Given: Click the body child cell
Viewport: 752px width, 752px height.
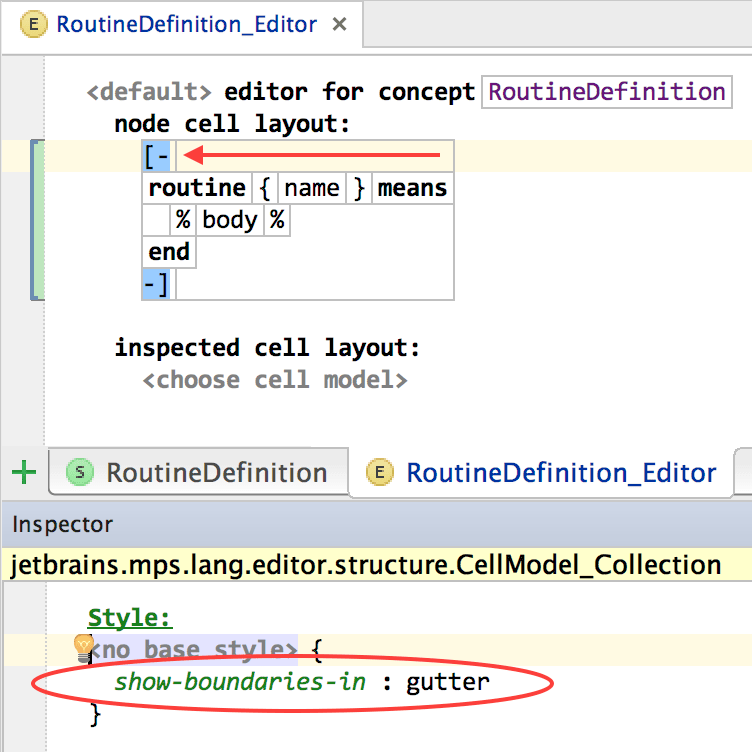Looking at the screenshot, I should [x=229, y=221].
